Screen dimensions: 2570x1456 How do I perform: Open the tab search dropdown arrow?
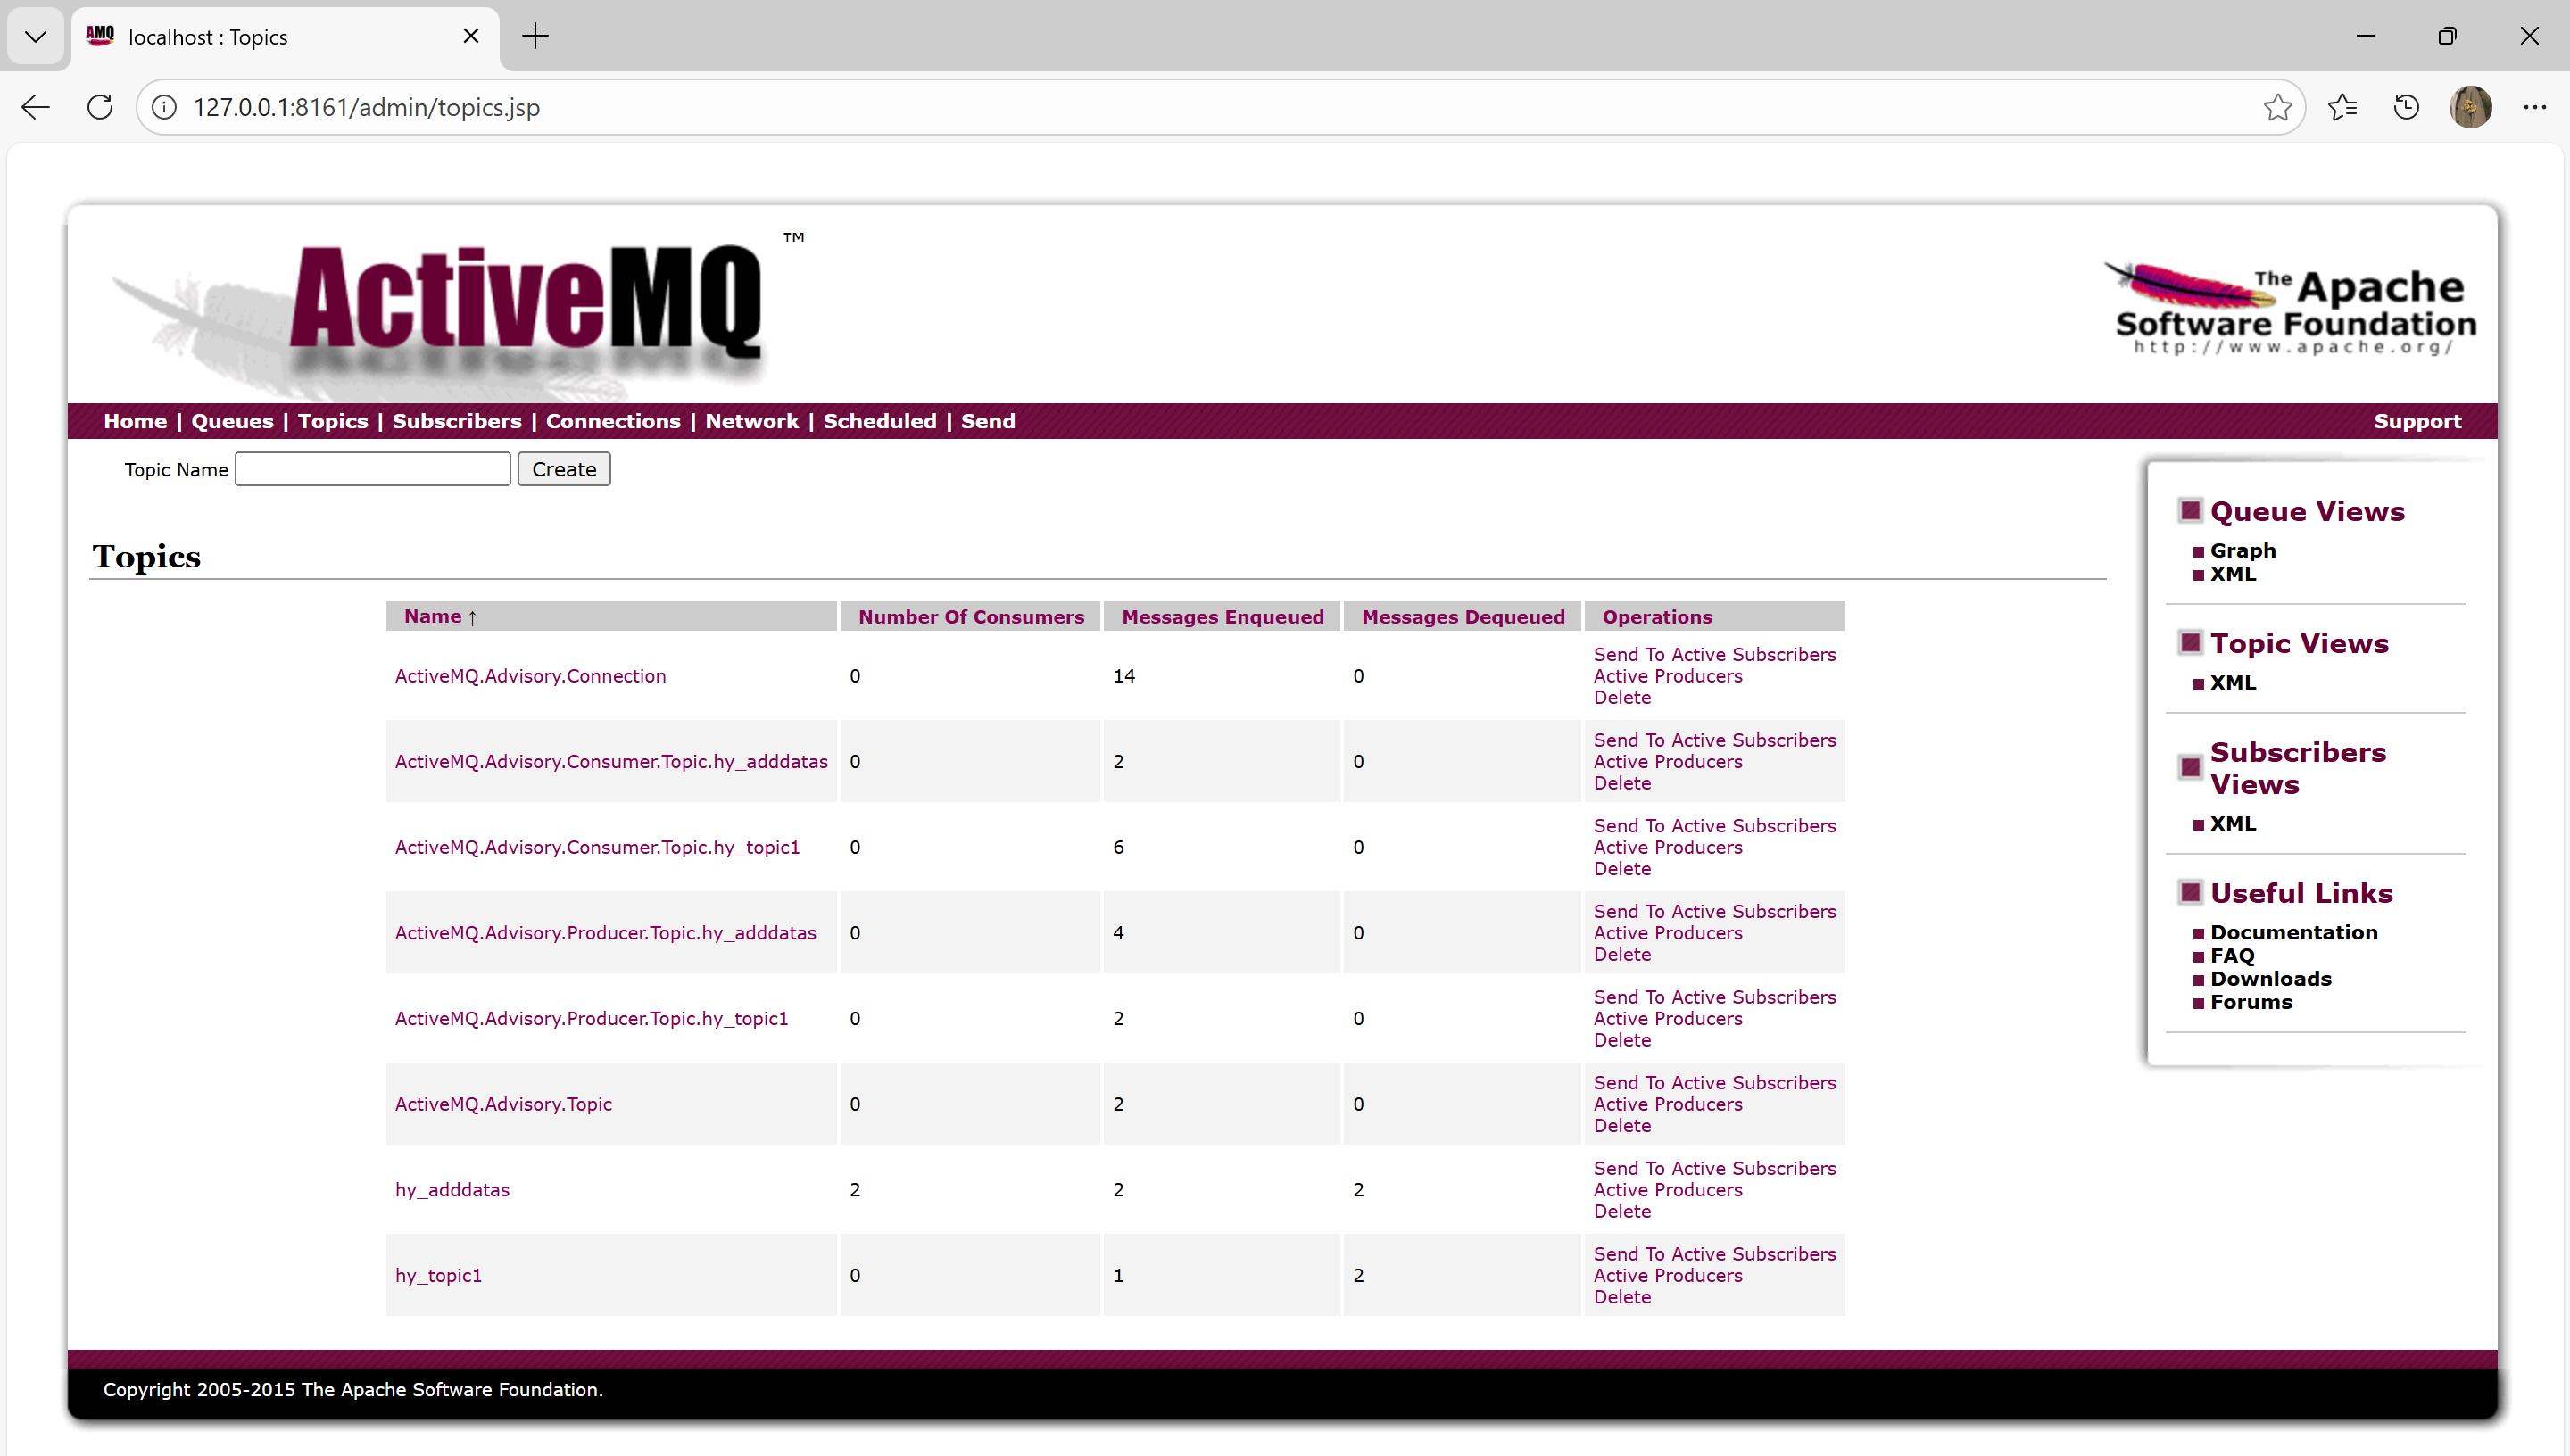click(36, 37)
